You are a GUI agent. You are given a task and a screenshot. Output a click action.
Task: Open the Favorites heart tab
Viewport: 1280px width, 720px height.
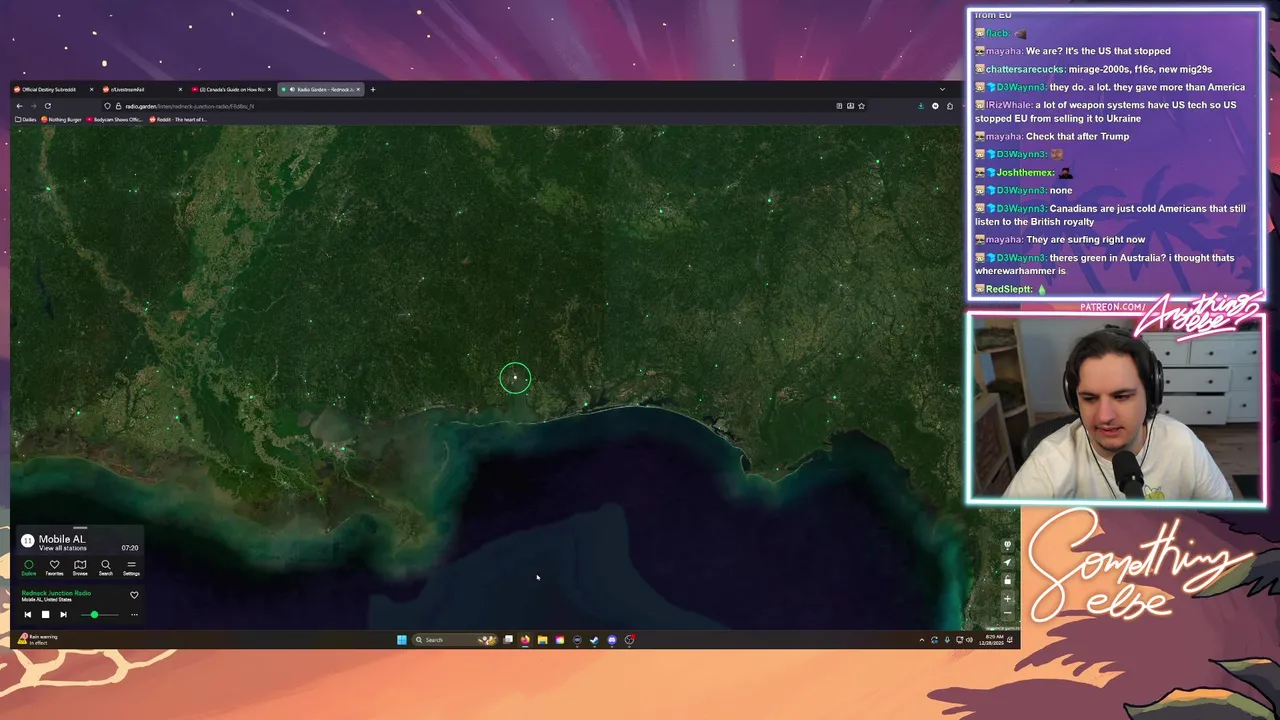pos(54,569)
